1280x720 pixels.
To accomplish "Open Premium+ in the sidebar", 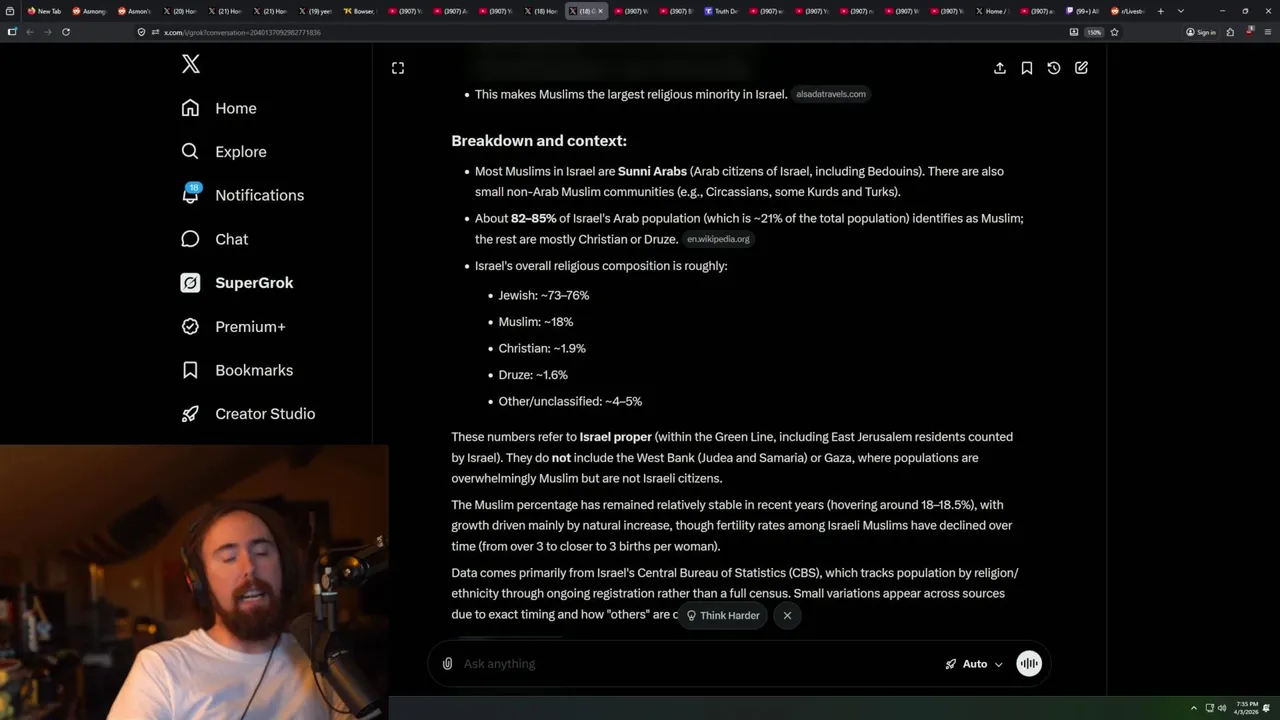I will 233,326.
